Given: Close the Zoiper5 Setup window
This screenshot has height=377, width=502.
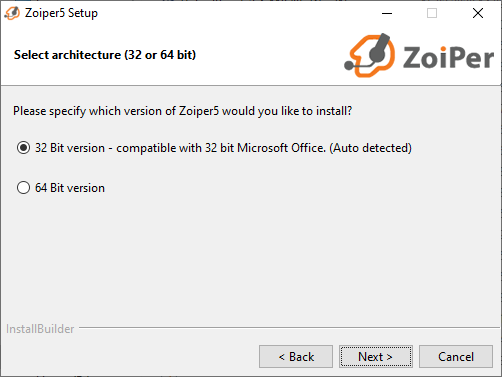Looking at the screenshot, I should coord(478,13).
